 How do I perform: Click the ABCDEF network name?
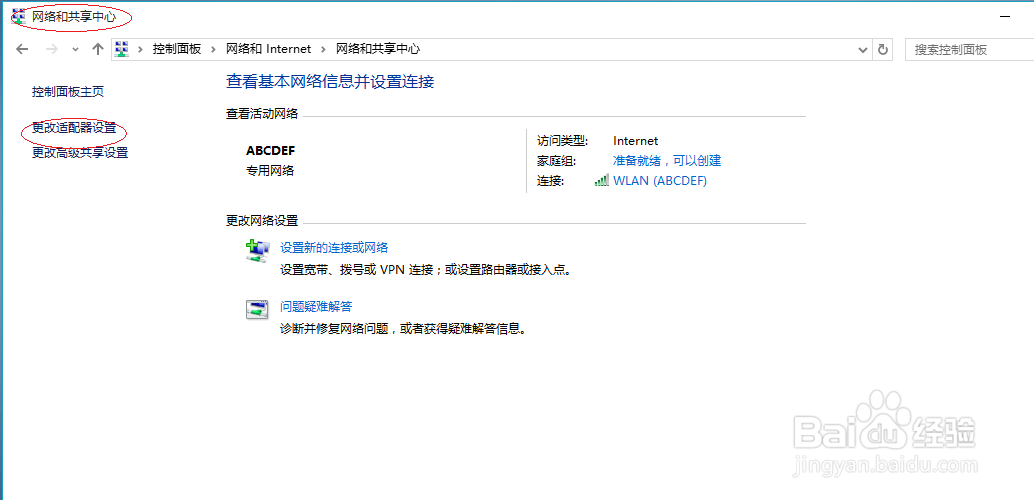pos(270,150)
